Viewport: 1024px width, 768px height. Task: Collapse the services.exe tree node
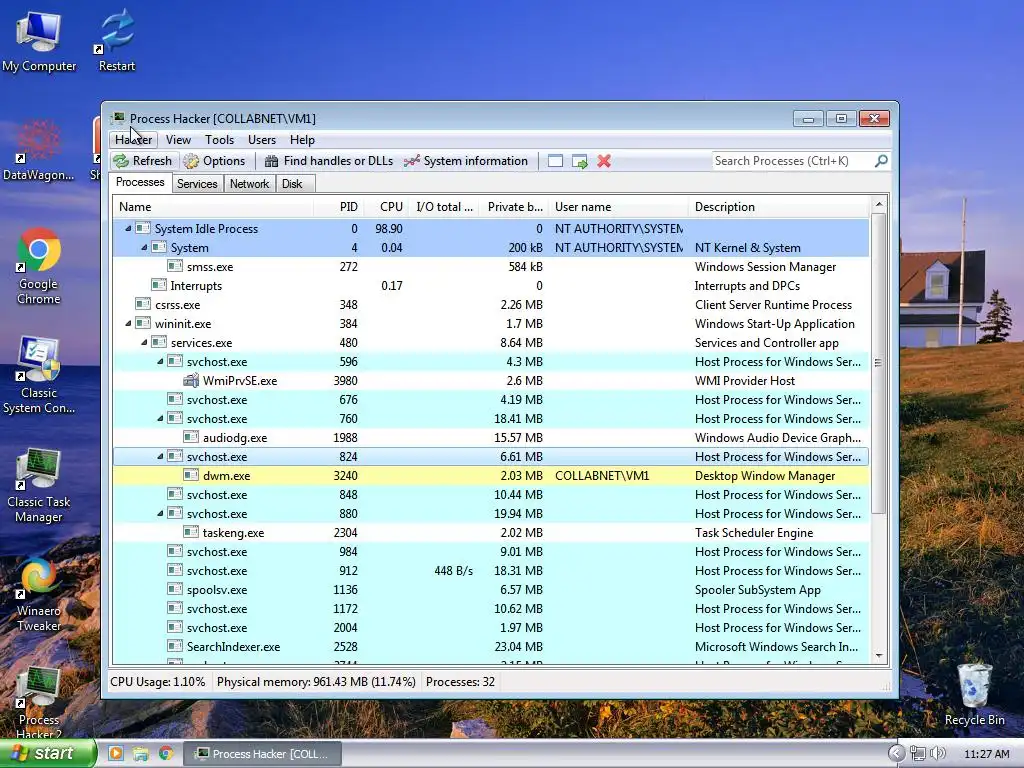pos(144,342)
